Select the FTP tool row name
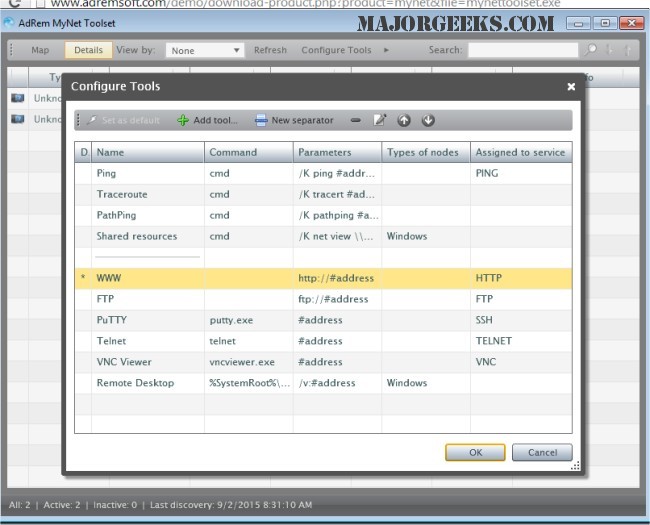This screenshot has width=650, height=525. click(105, 299)
